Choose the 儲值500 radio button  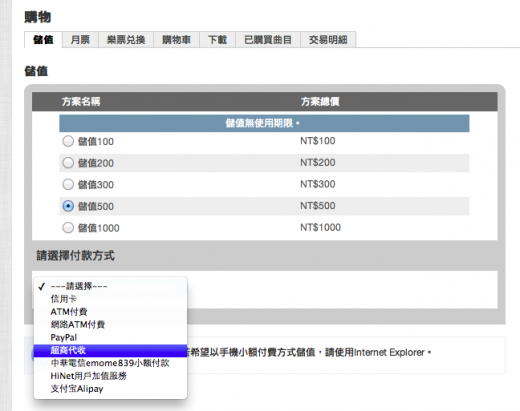pos(68,206)
